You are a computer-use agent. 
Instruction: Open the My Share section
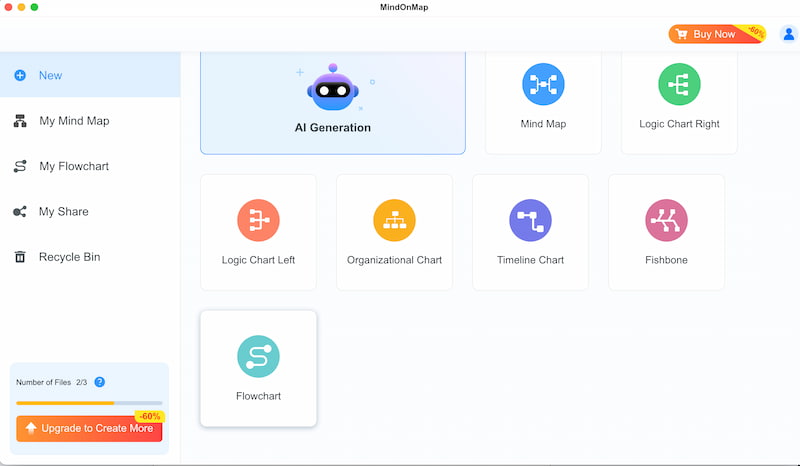(x=90, y=211)
